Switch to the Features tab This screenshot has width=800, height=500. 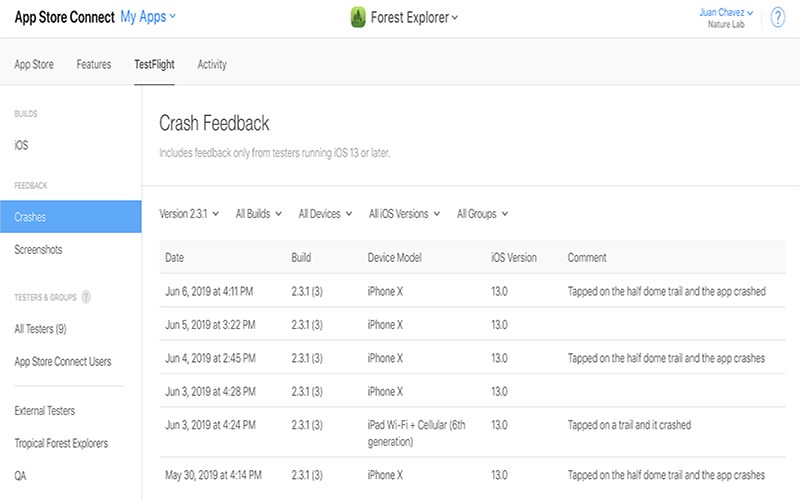pos(94,64)
